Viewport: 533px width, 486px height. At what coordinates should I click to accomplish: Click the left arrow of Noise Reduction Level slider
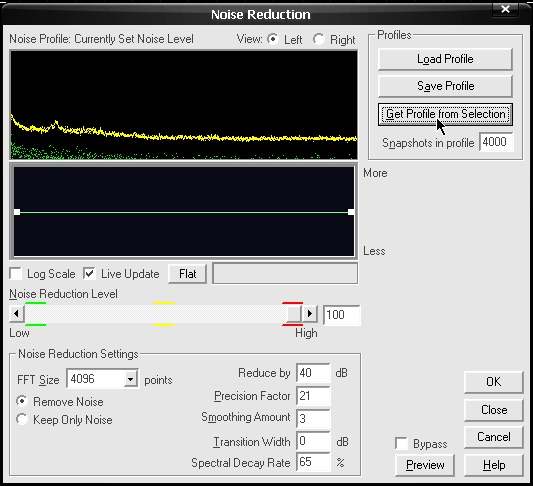point(16,314)
